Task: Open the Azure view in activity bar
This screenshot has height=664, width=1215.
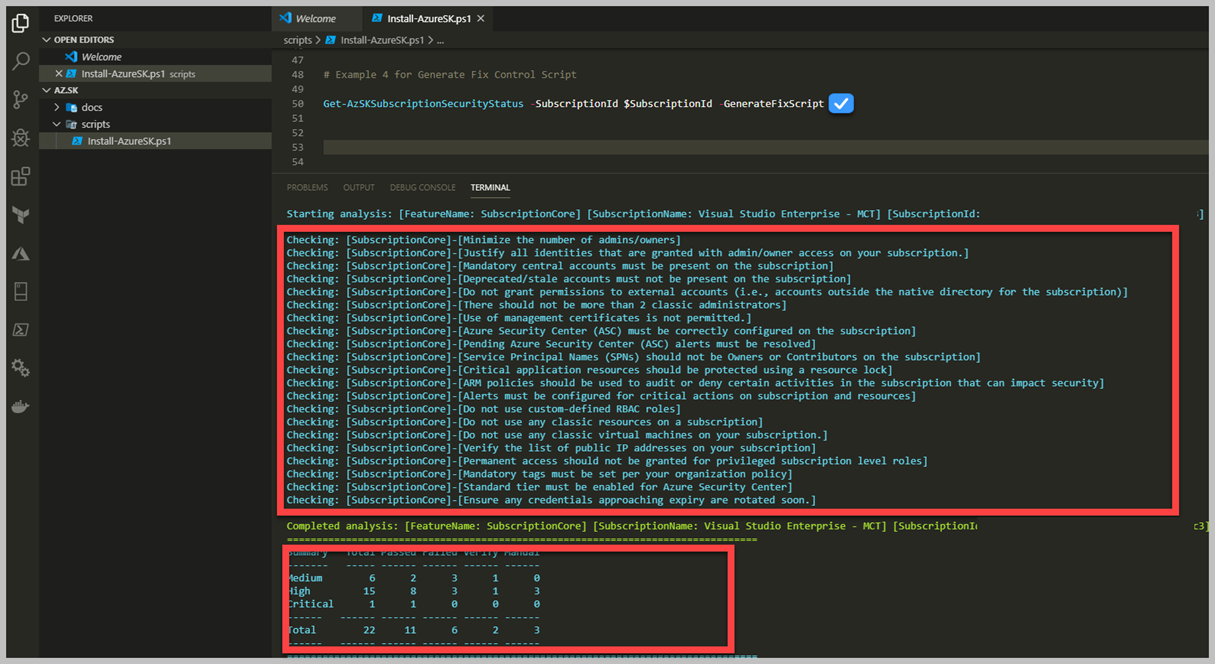Action: coord(20,254)
